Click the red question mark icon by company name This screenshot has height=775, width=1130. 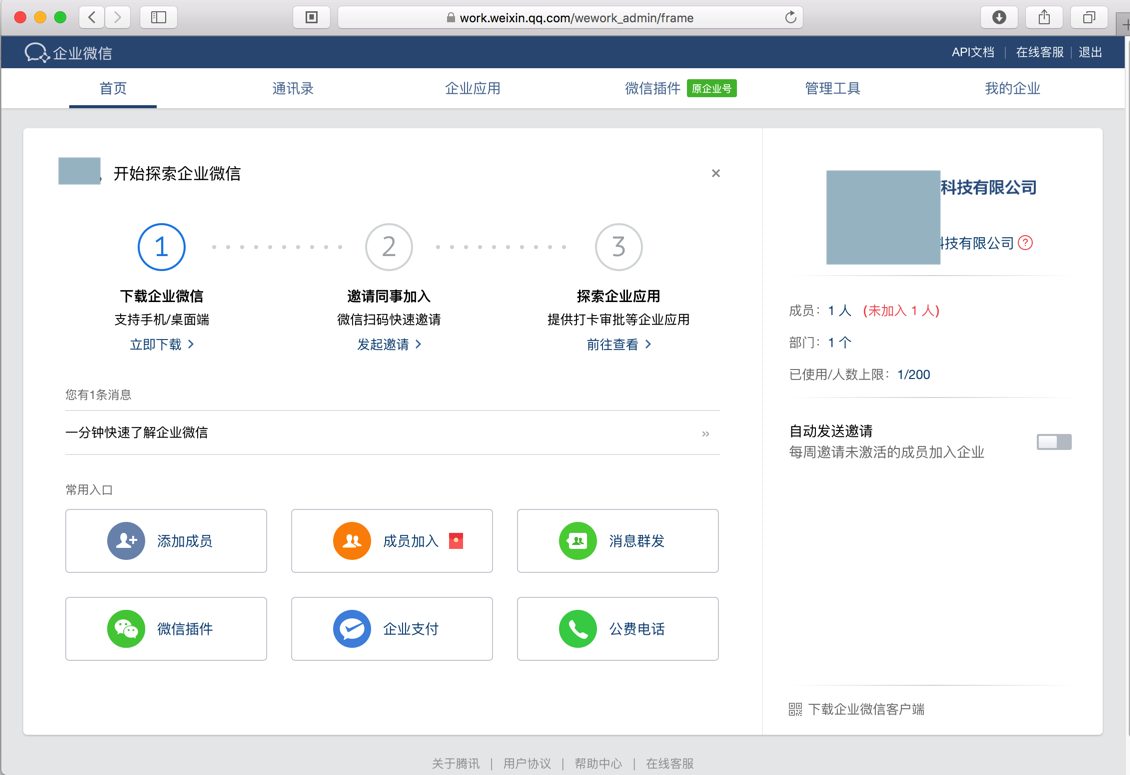click(1026, 243)
